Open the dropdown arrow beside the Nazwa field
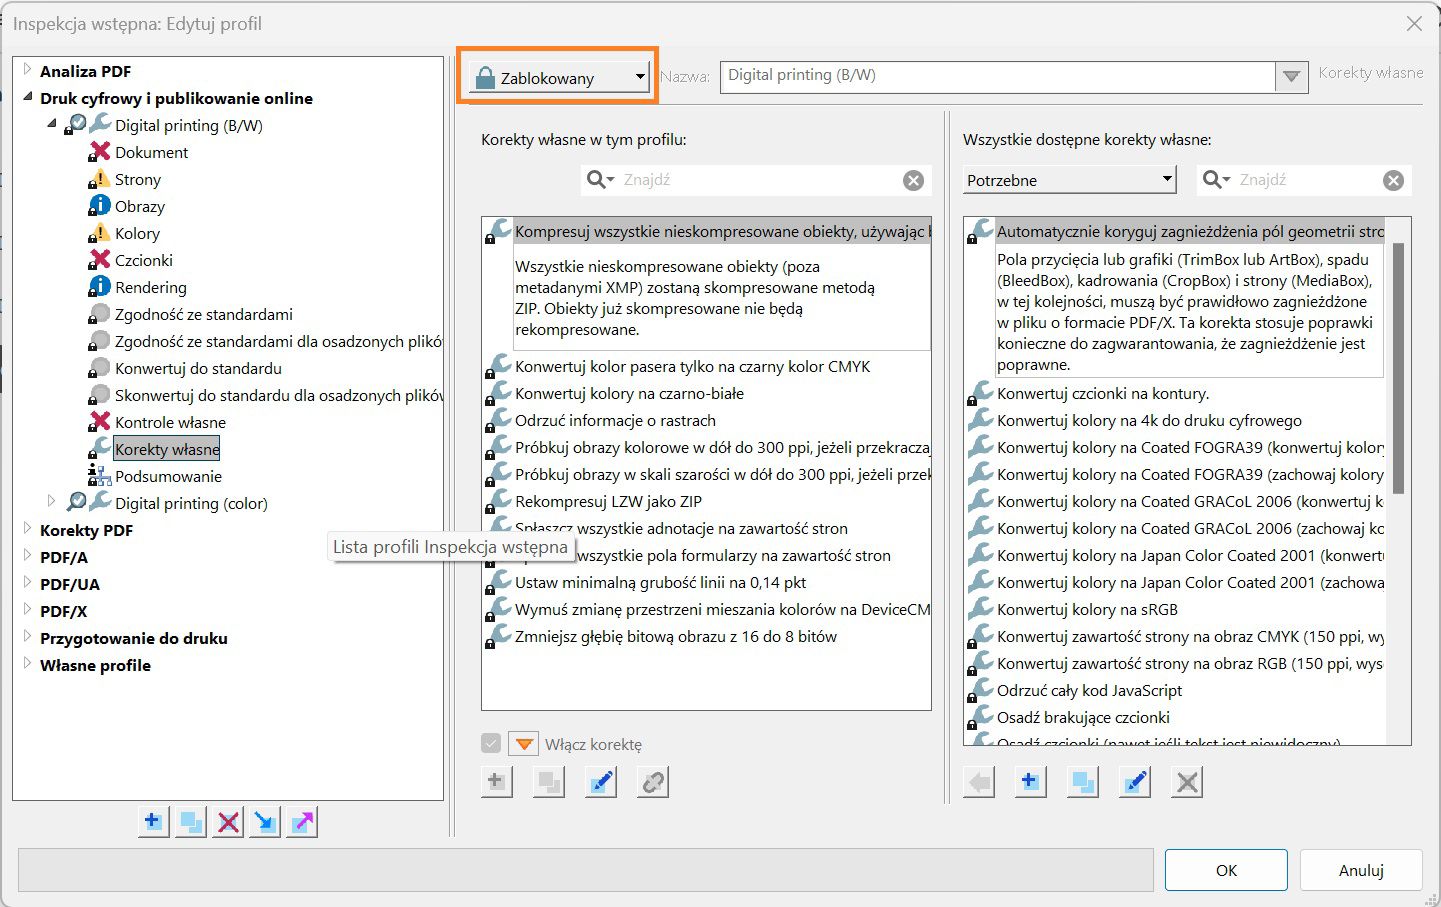The width and height of the screenshot is (1441, 907). coord(1292,76)
